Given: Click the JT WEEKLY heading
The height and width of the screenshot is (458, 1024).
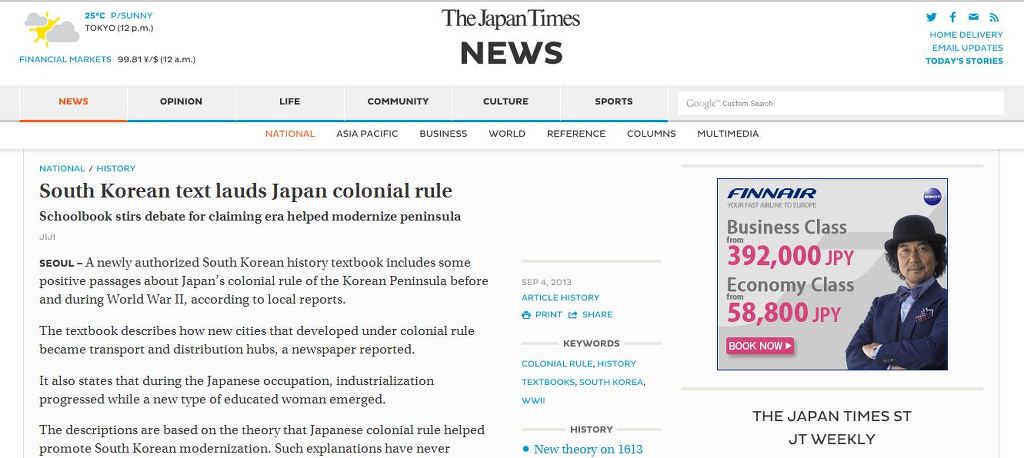Looking at the screenshot, I should pyautogui.click(x=831, y=440).
